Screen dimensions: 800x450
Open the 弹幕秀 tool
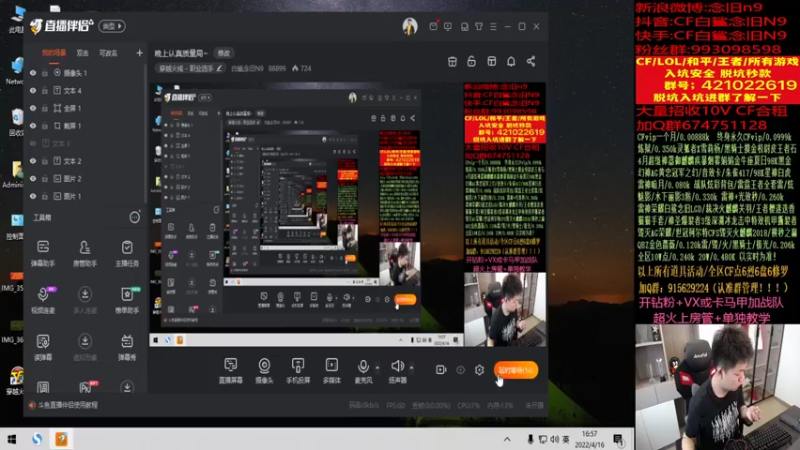[127, 347]
